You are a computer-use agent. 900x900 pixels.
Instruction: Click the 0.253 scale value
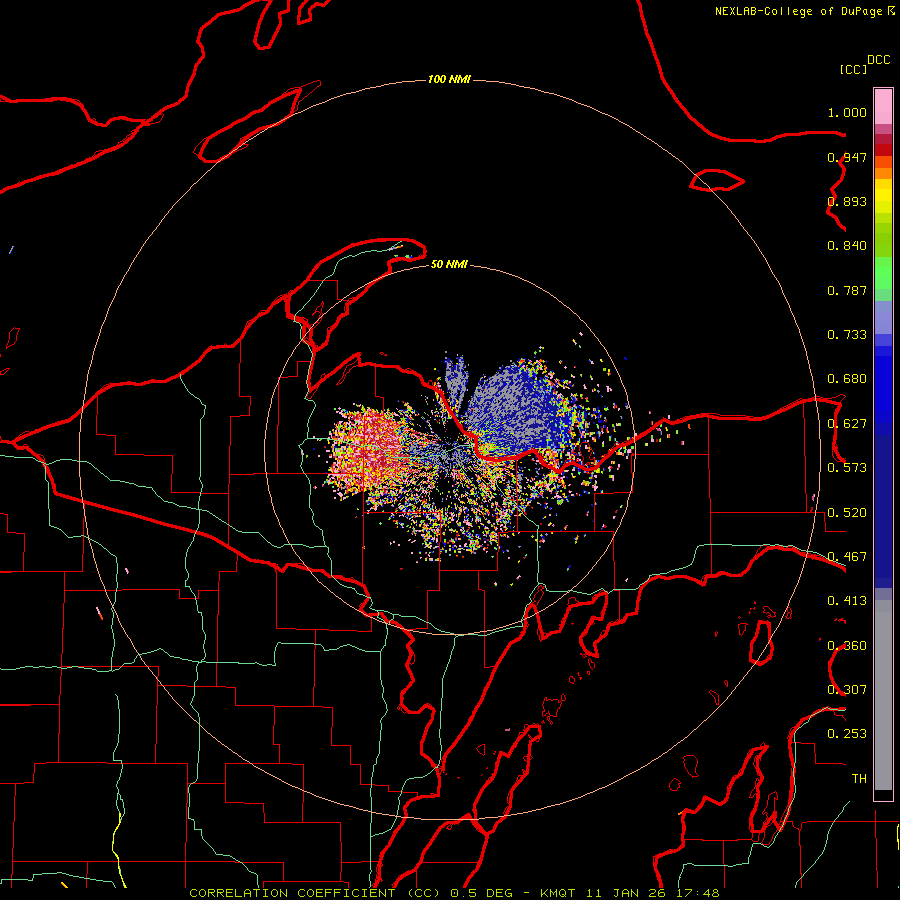(847, 734)
